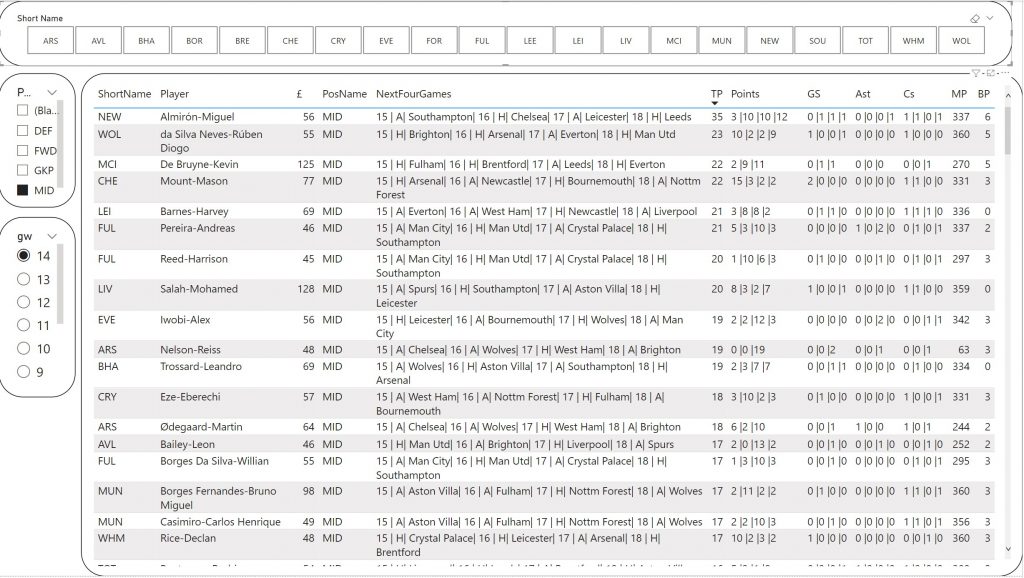Sort by MP column header
The height and width of the screenshot is (578, 1024).
point(959,94)
